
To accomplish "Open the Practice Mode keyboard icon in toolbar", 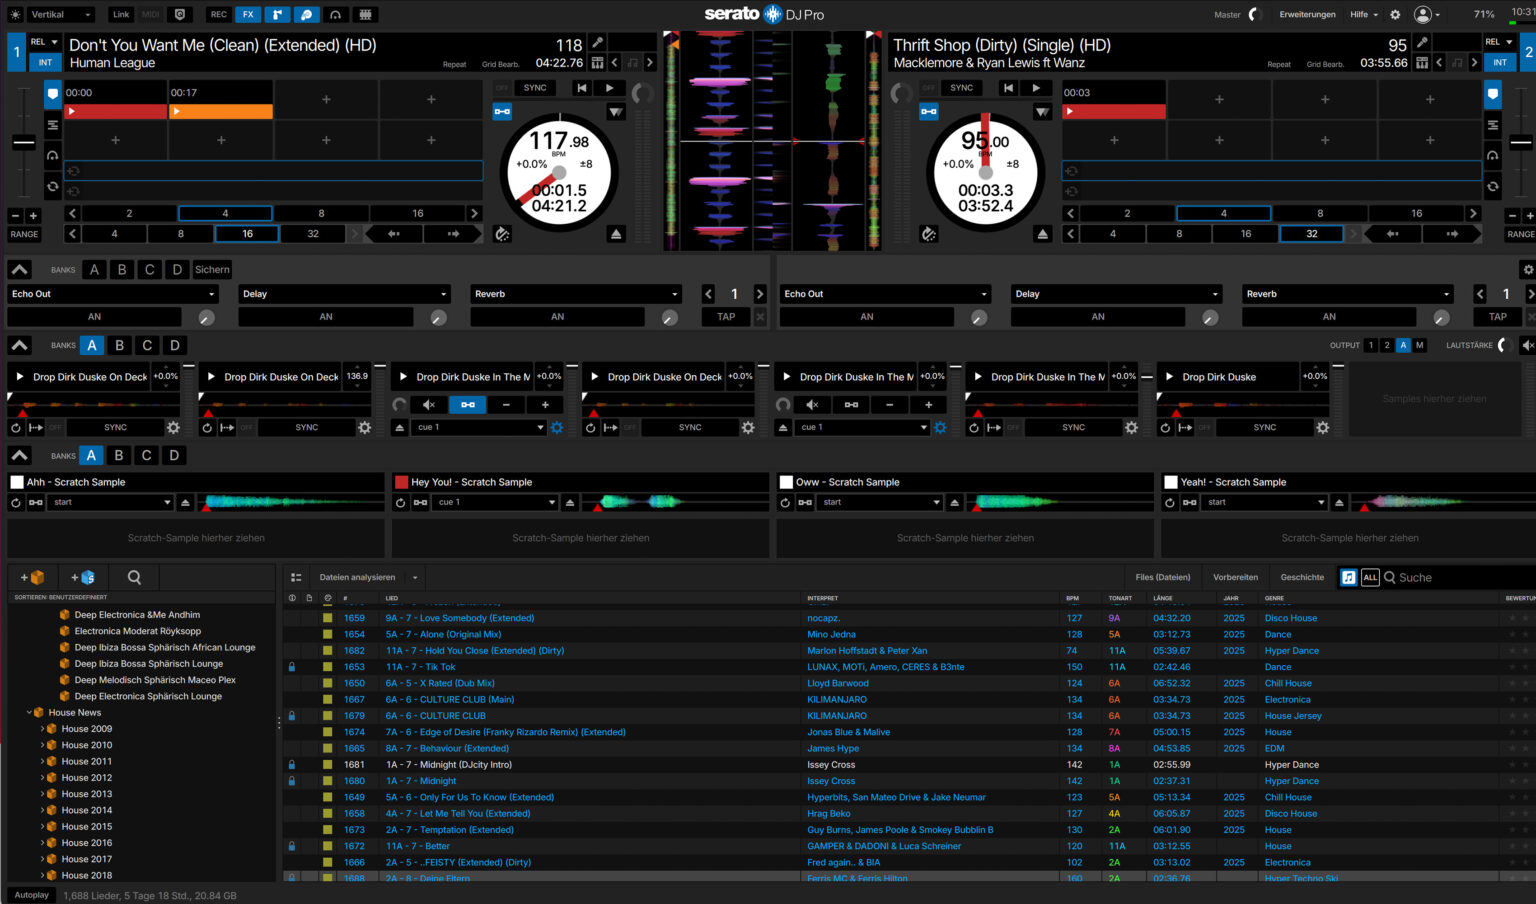I will pos(366,14).
